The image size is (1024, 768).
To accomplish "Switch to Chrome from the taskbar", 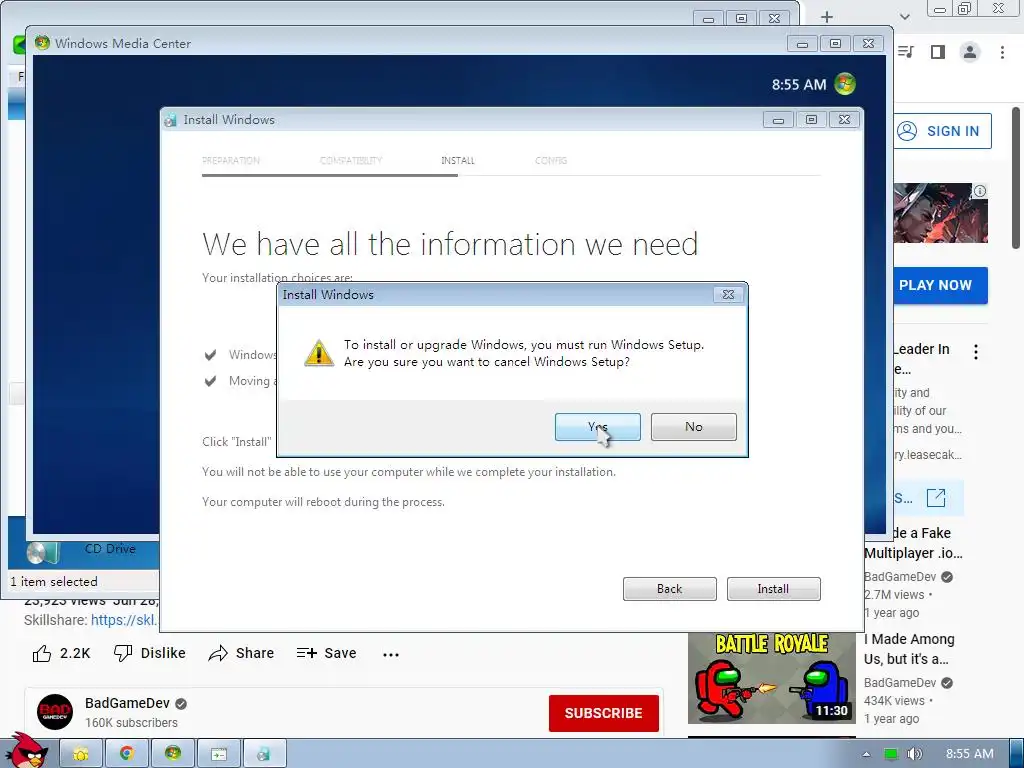I will coord(127,754).
